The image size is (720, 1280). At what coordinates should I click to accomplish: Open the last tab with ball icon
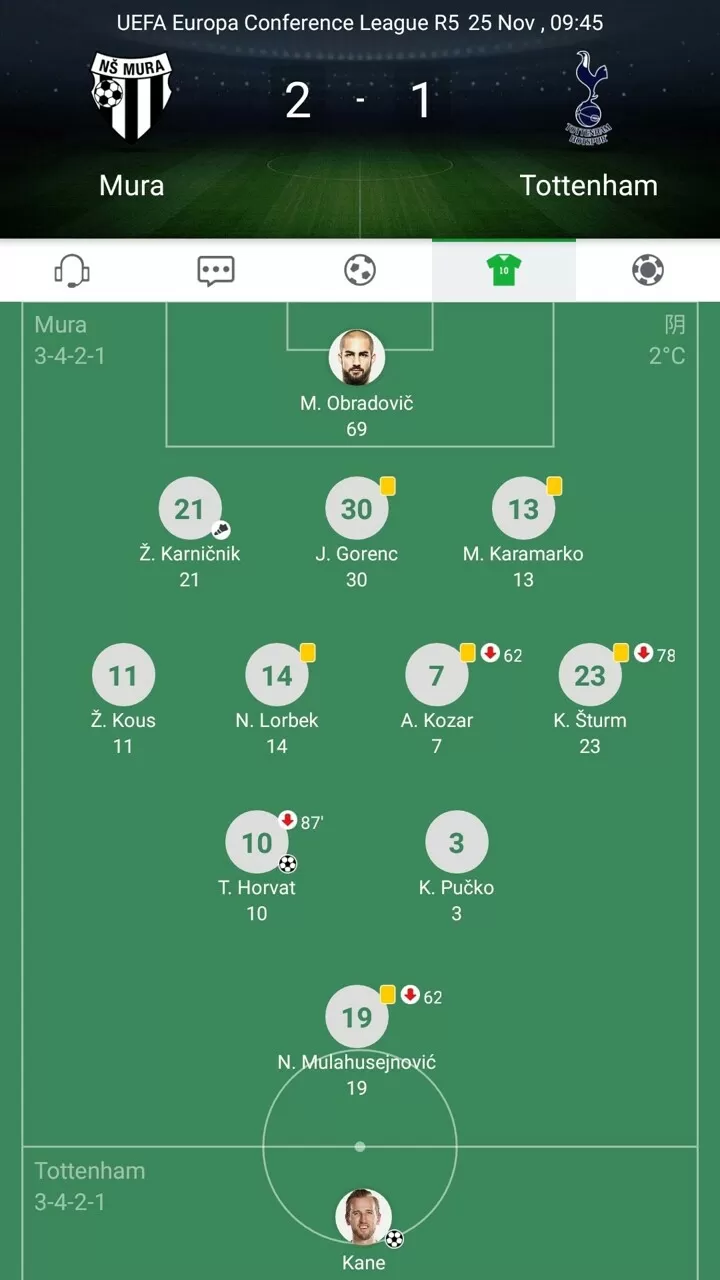pyautogui.click(x=648, y=270)
